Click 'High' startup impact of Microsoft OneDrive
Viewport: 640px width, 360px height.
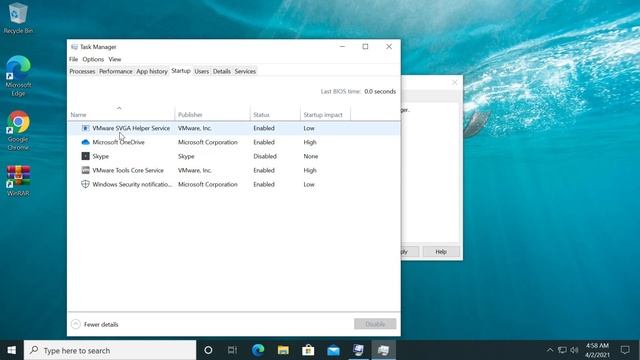(310, 142)
